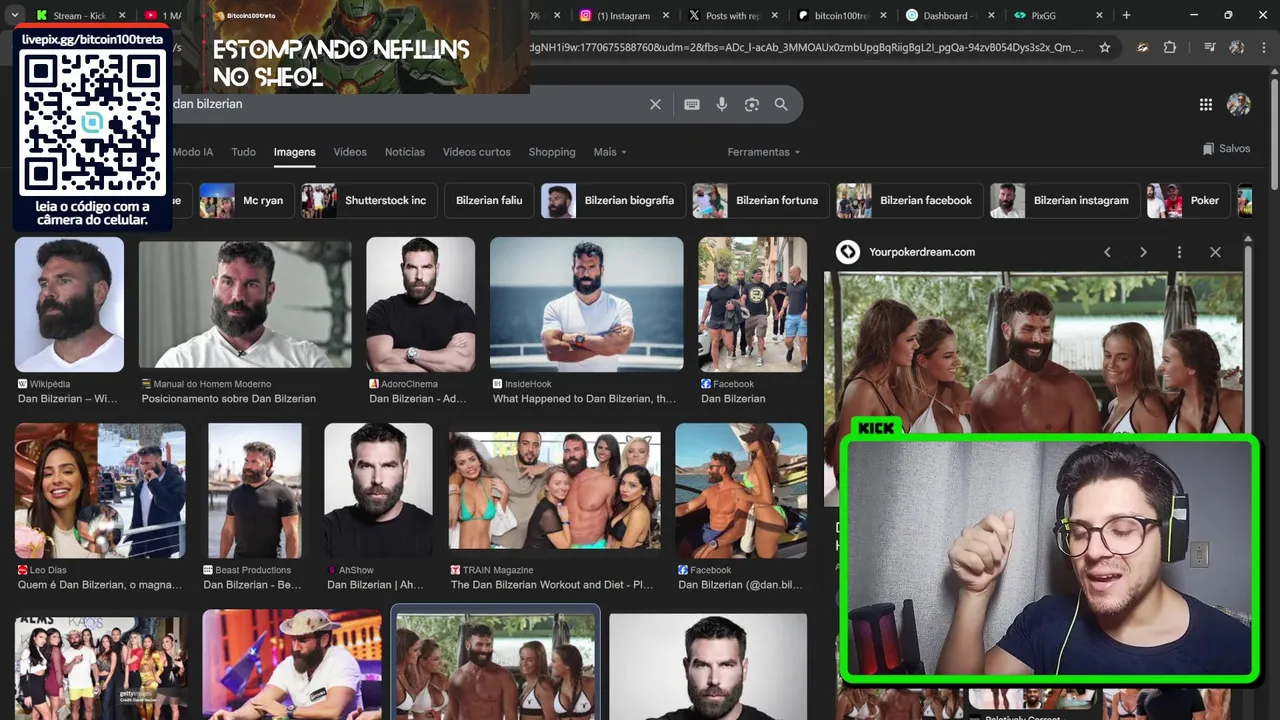Open more options in preview panel
This screenshot has width=1280, height=720.
click(x=1179, y=252)
